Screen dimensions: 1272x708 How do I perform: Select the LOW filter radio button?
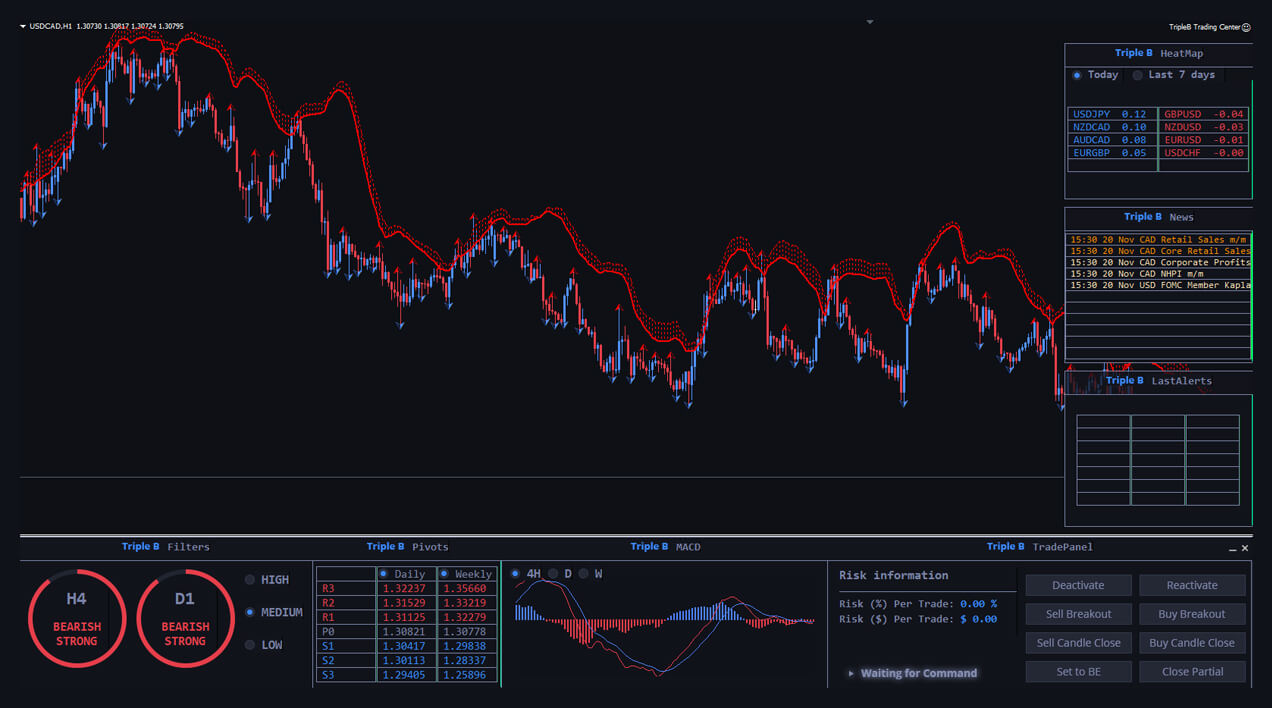point(250,645)
